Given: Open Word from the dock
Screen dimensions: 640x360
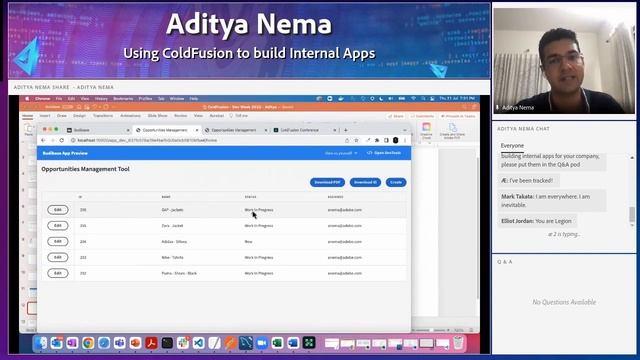Looking at the screenshot, I should coord(293,343).
